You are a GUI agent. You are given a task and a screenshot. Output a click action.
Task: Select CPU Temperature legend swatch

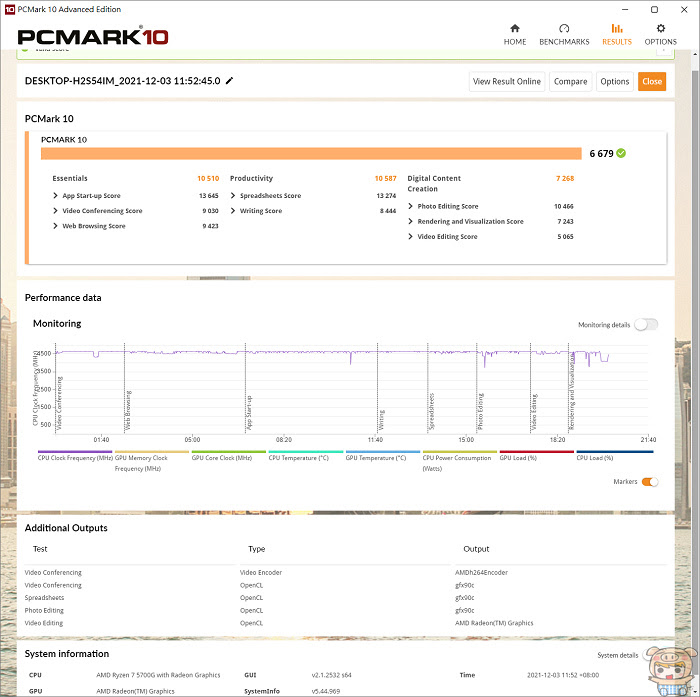pyautogui.click(x=306, y=452)
